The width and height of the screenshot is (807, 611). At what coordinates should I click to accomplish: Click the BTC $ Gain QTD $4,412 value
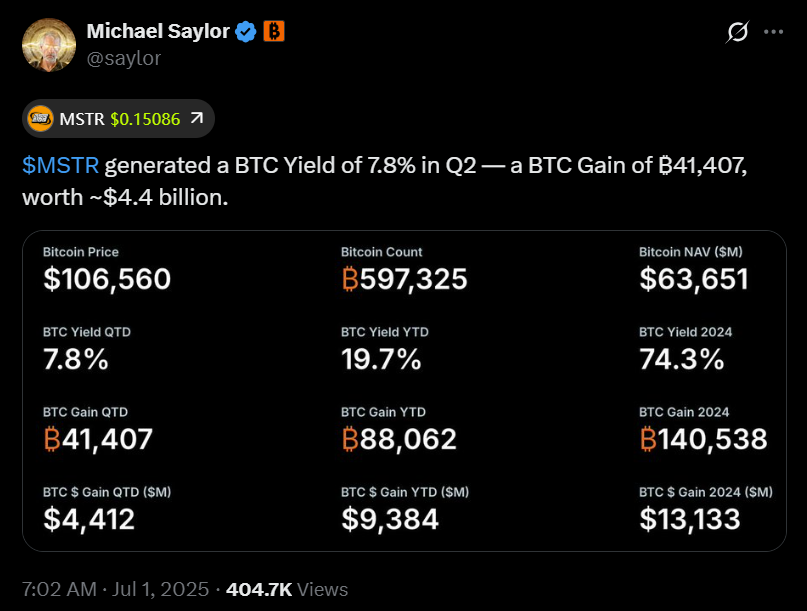(x=89, y=519)
